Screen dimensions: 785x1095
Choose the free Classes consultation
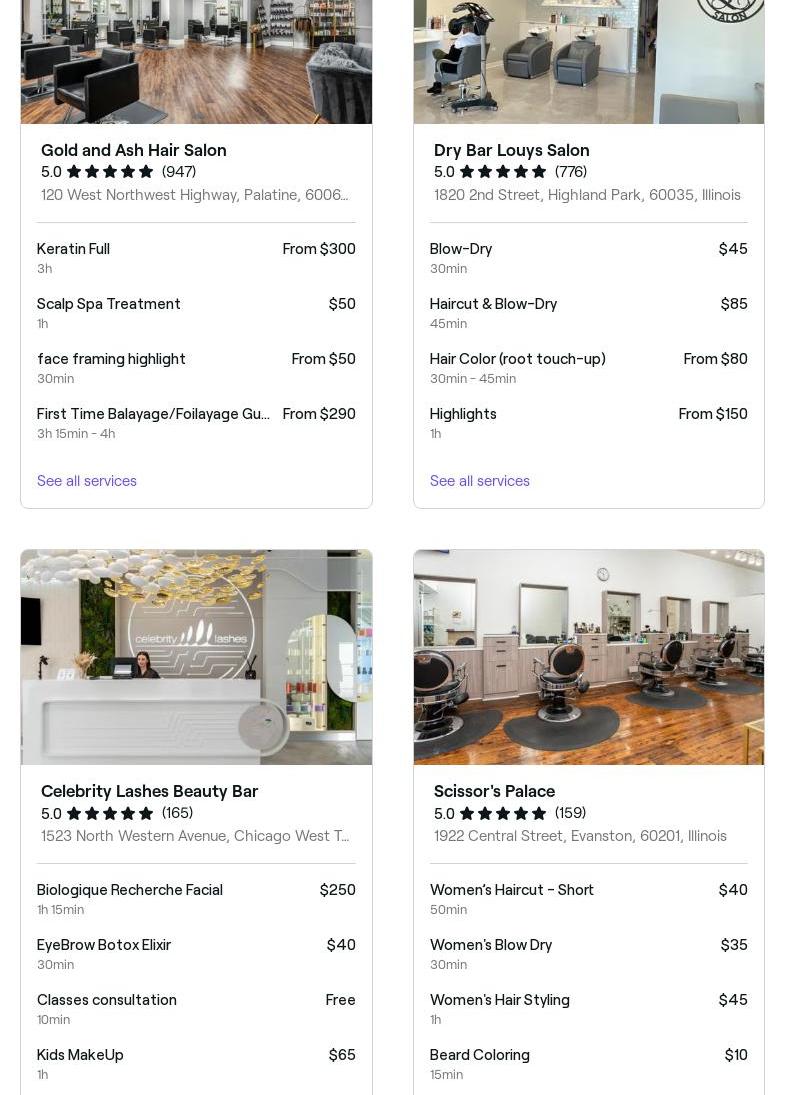(x=196, y=1008)
